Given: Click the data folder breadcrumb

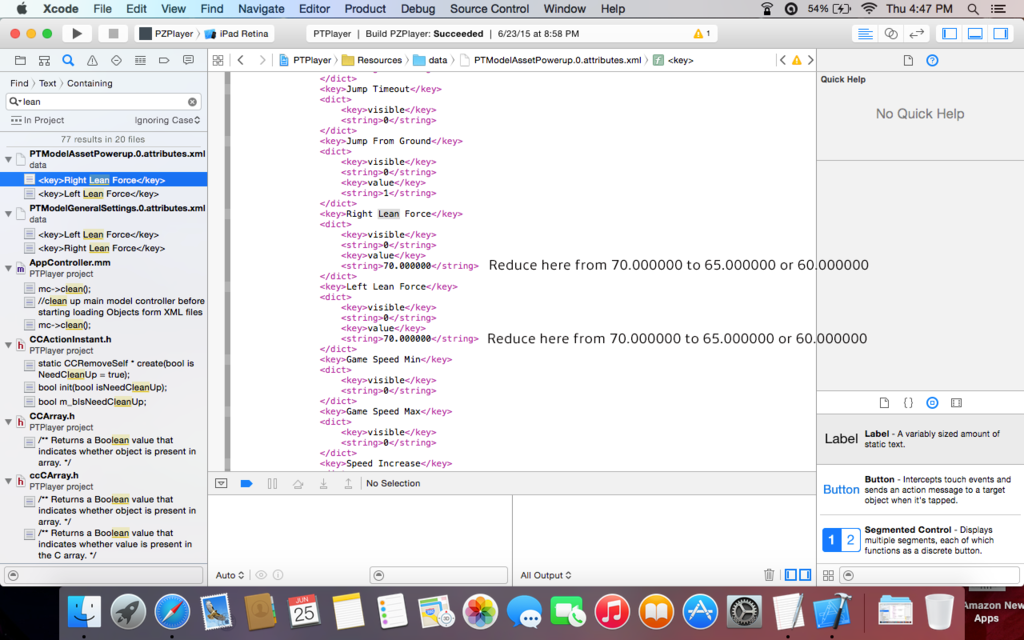Looking at the screenshot, I should tap(430, 60).
